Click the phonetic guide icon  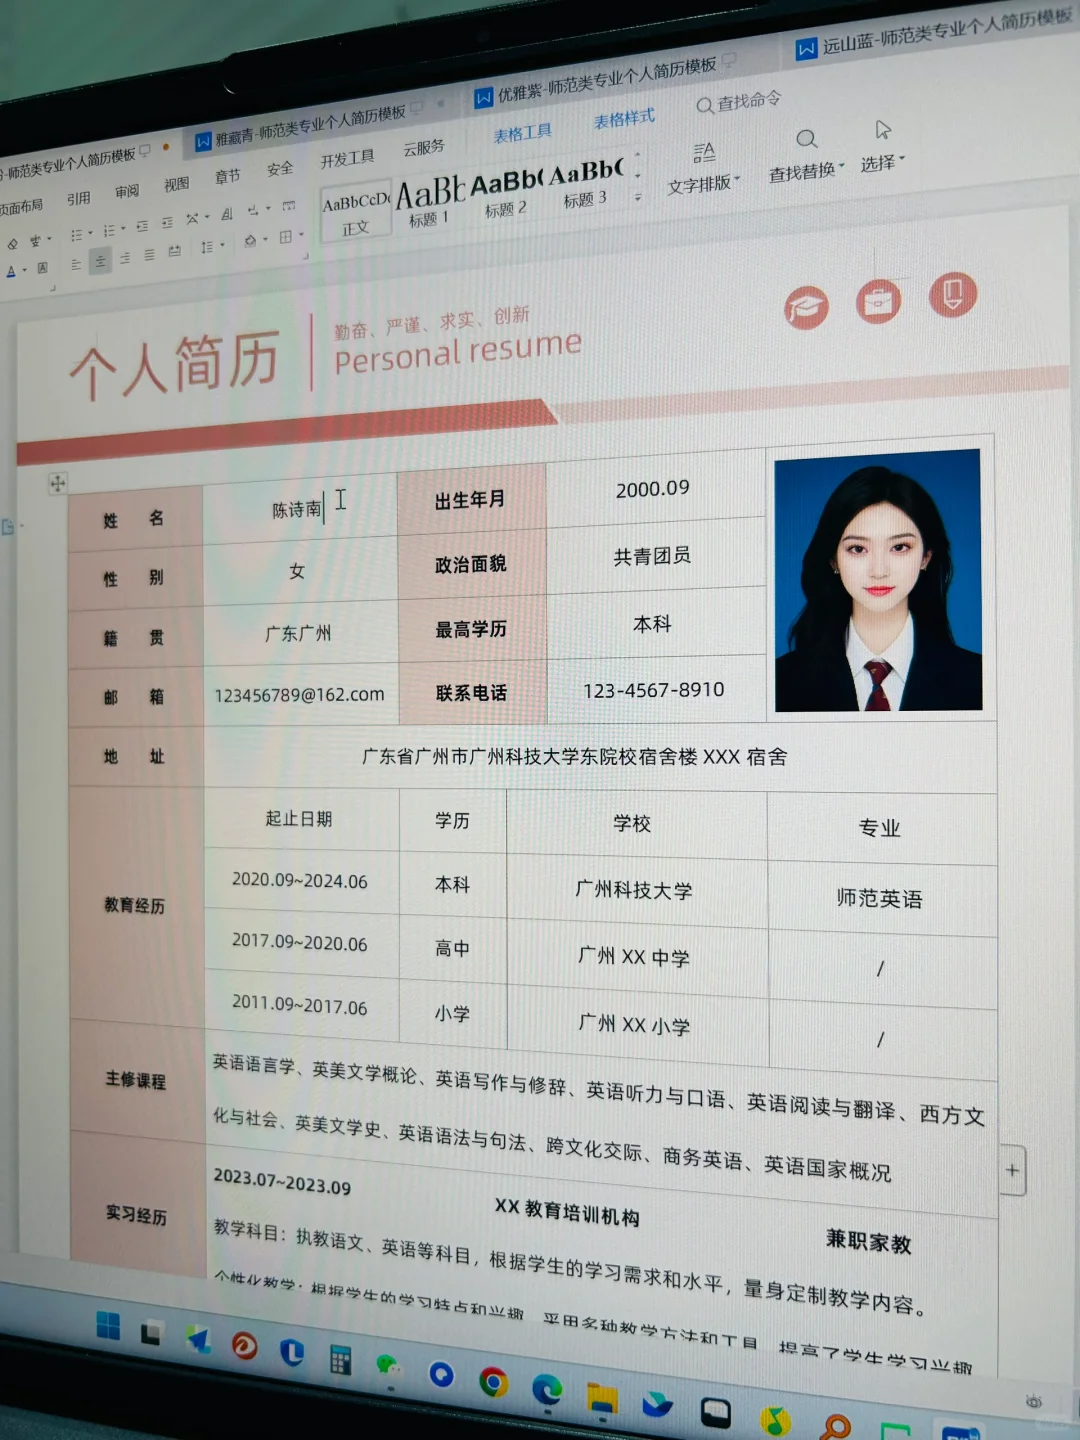click(x=36, y=241)
